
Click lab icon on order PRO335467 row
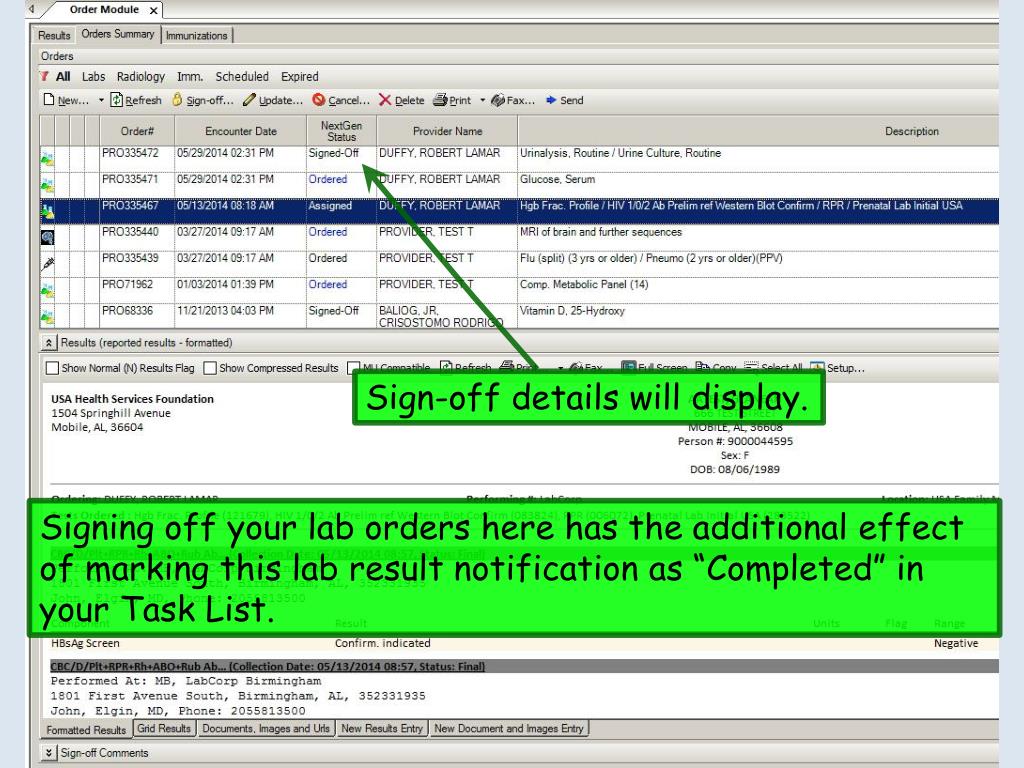pos(47,211)
